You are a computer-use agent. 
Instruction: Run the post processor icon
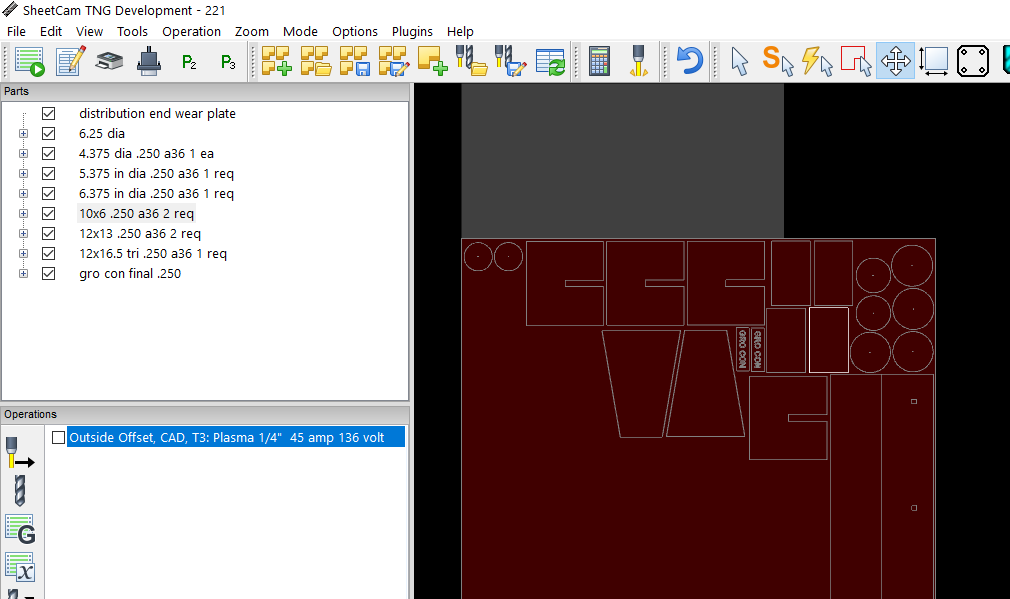(30, 62)
